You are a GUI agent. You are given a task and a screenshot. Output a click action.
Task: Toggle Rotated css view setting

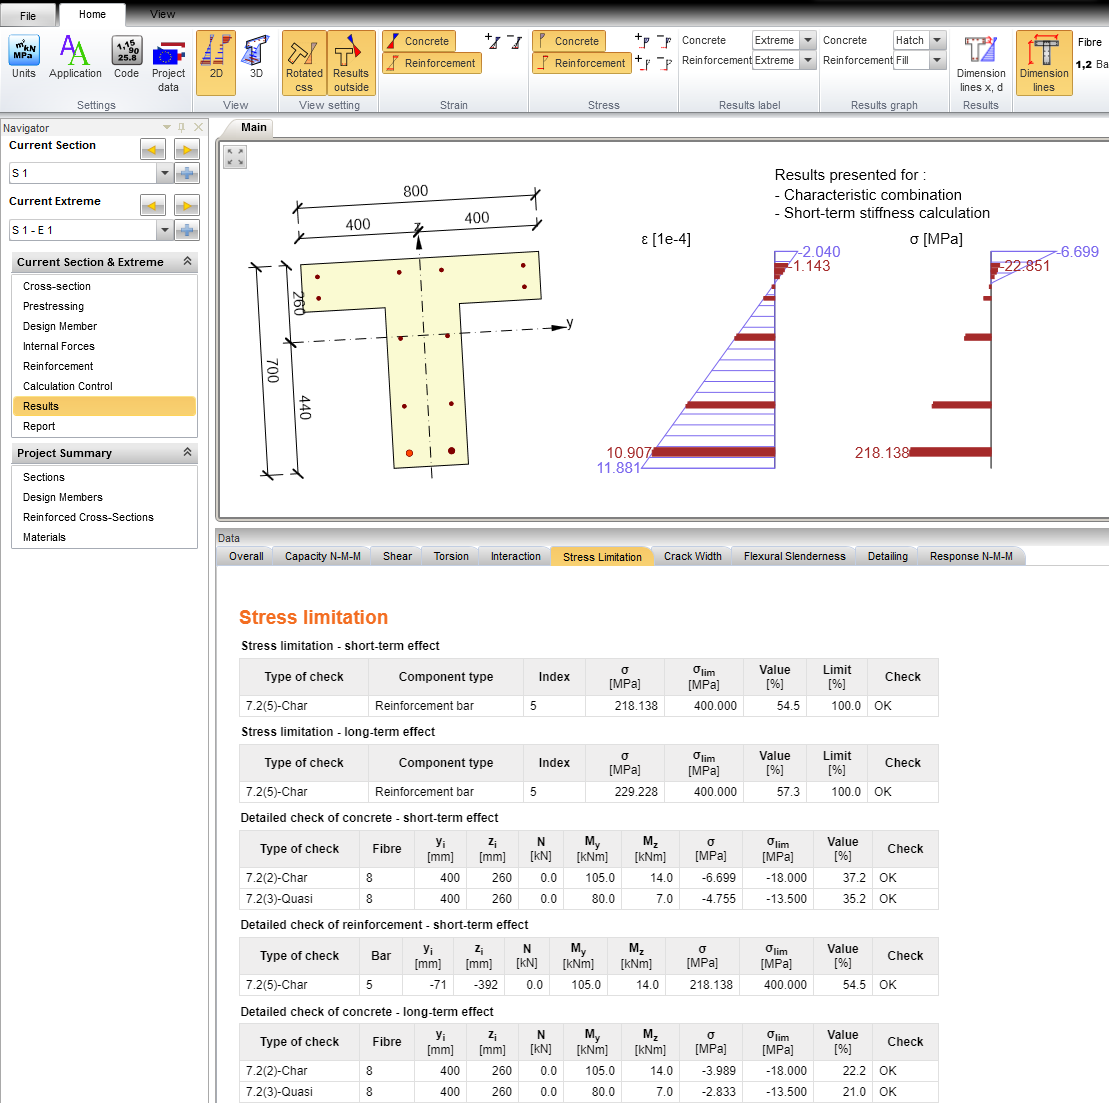[304, 62]
